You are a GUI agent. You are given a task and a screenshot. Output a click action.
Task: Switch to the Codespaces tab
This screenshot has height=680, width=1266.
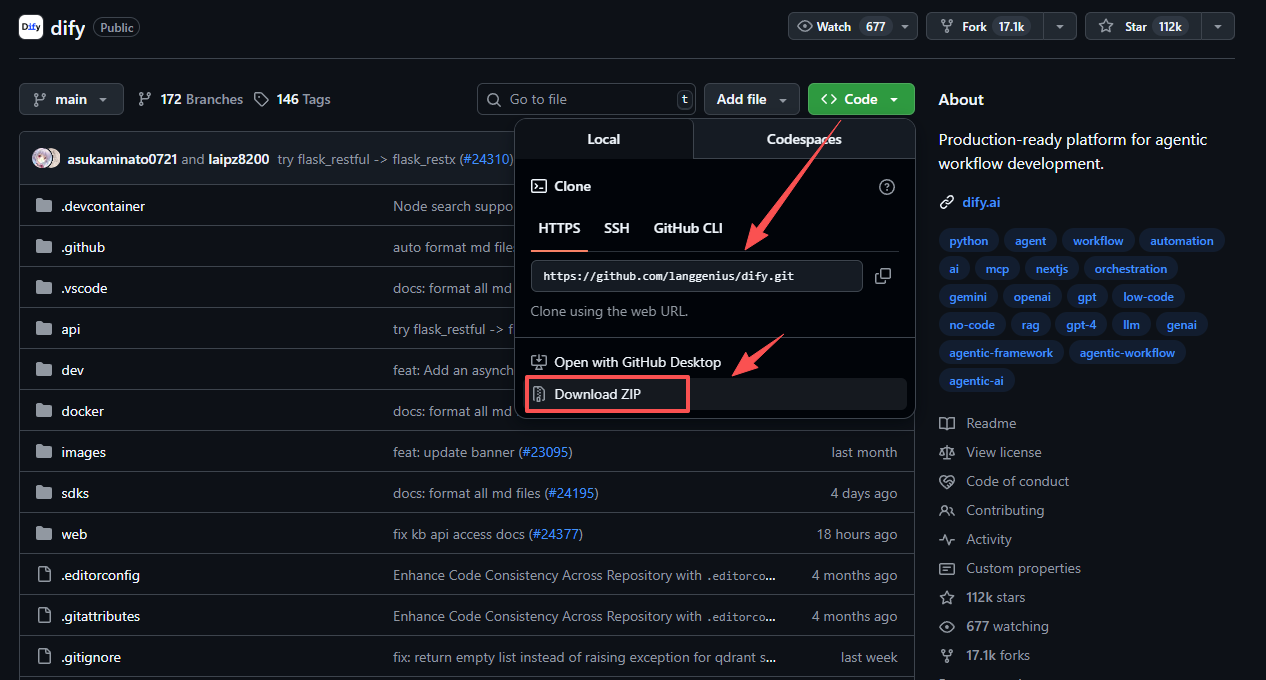(x=804, y=139)
